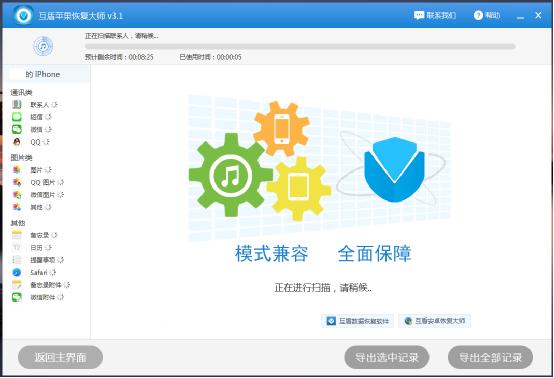The width and height of the screenshot is (554, 378).
Task: Click the 联系人 contacts icon in sidebar
Action: (17, 105)
